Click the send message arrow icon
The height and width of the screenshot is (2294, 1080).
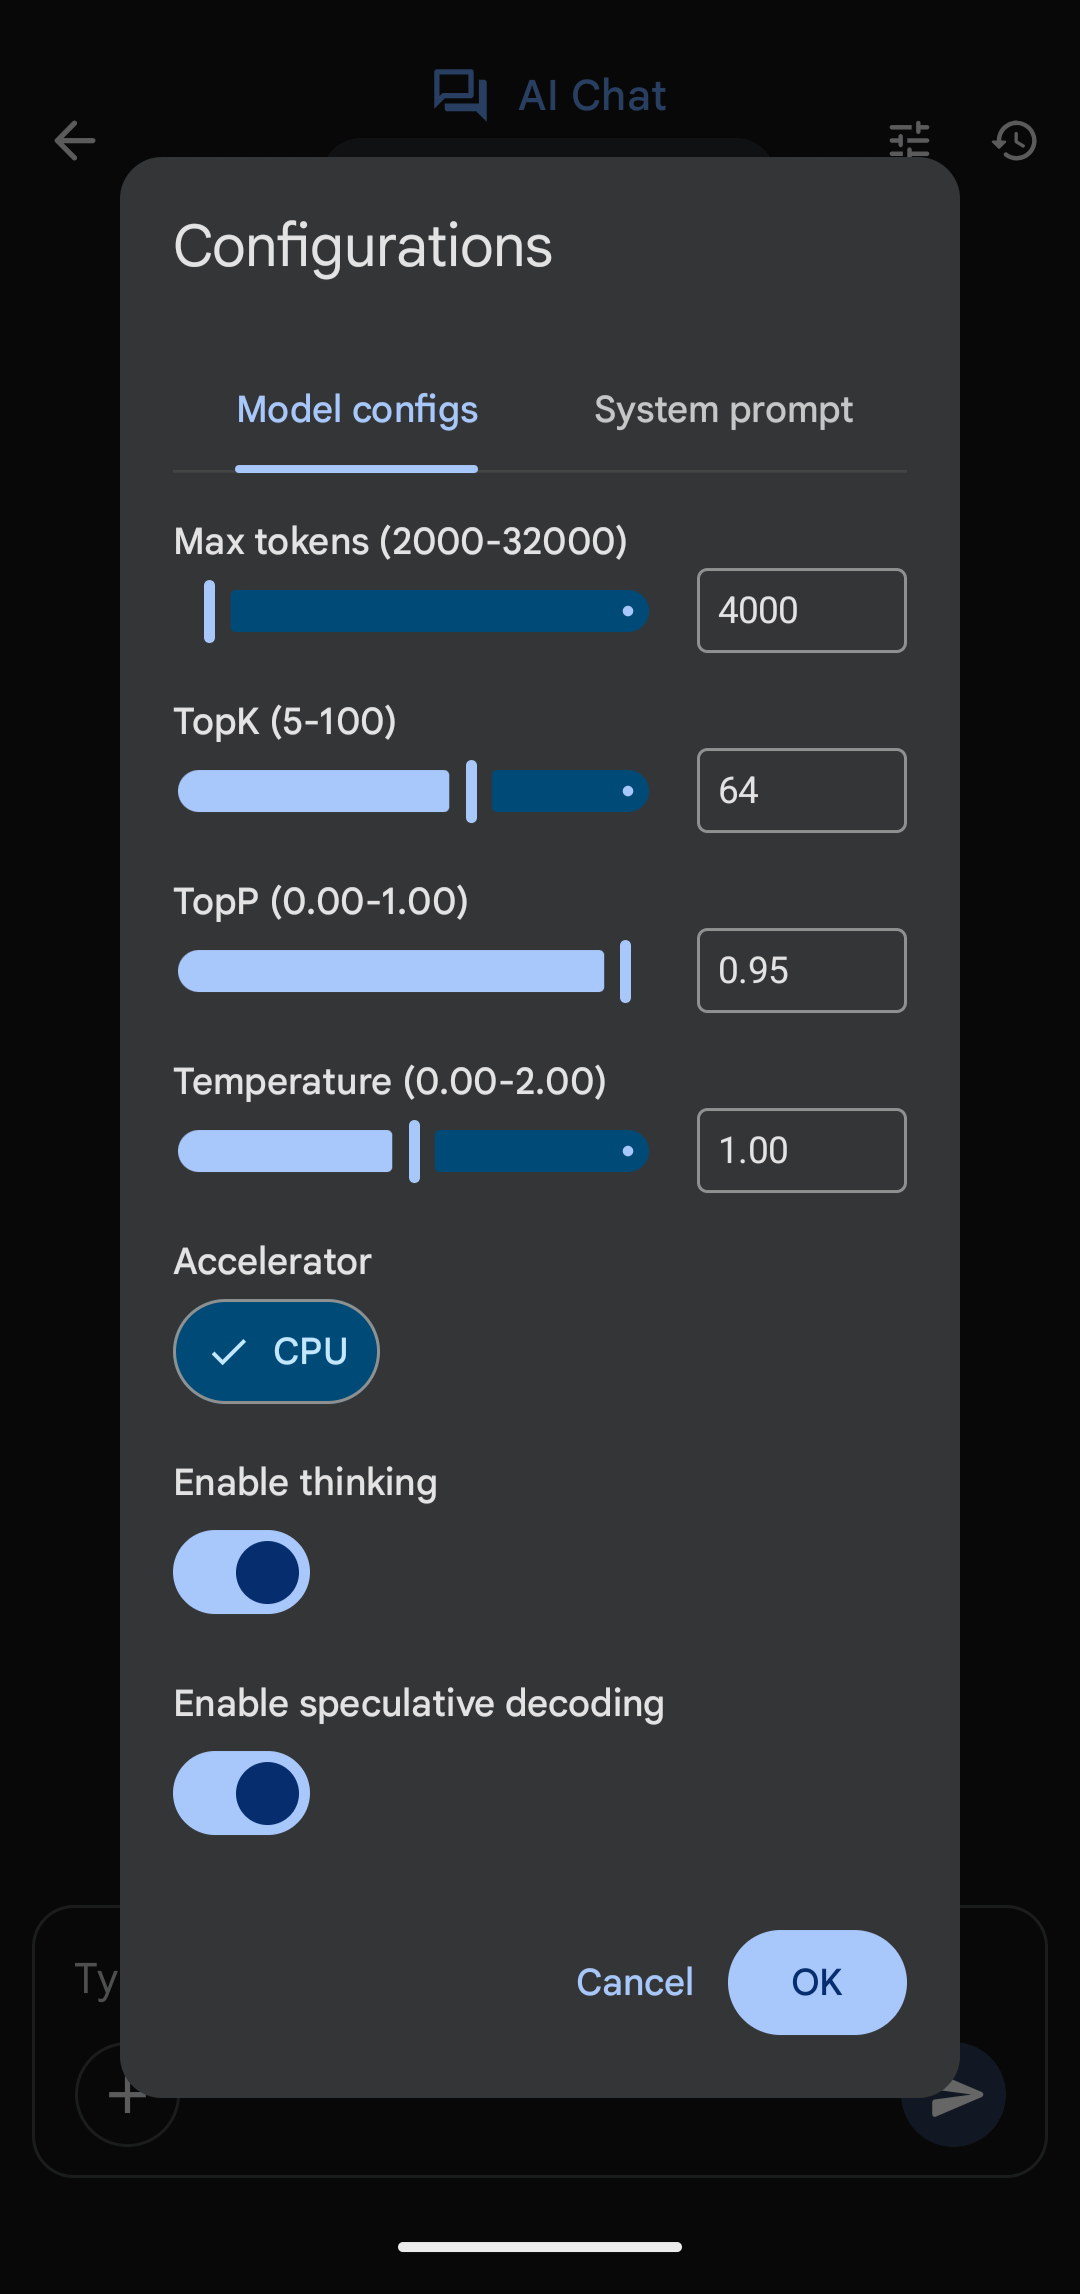(x=954, y=2094)
